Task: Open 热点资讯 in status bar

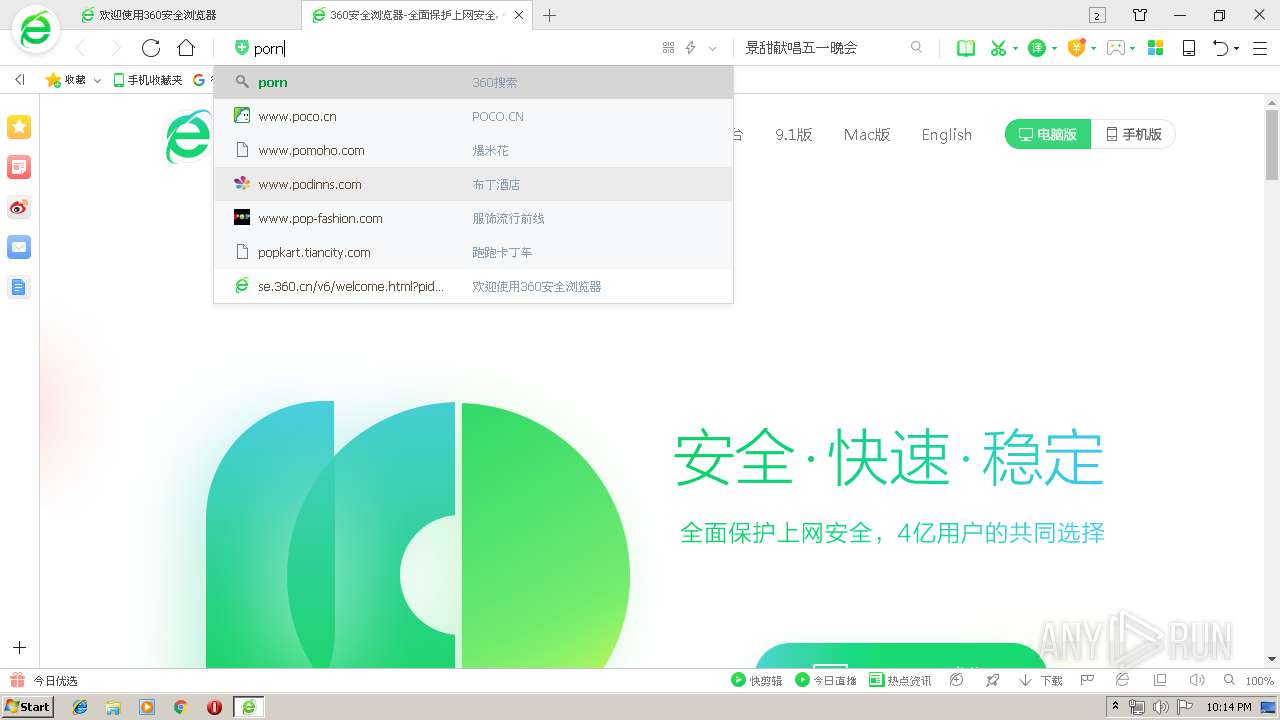Action: pos(900,680)
